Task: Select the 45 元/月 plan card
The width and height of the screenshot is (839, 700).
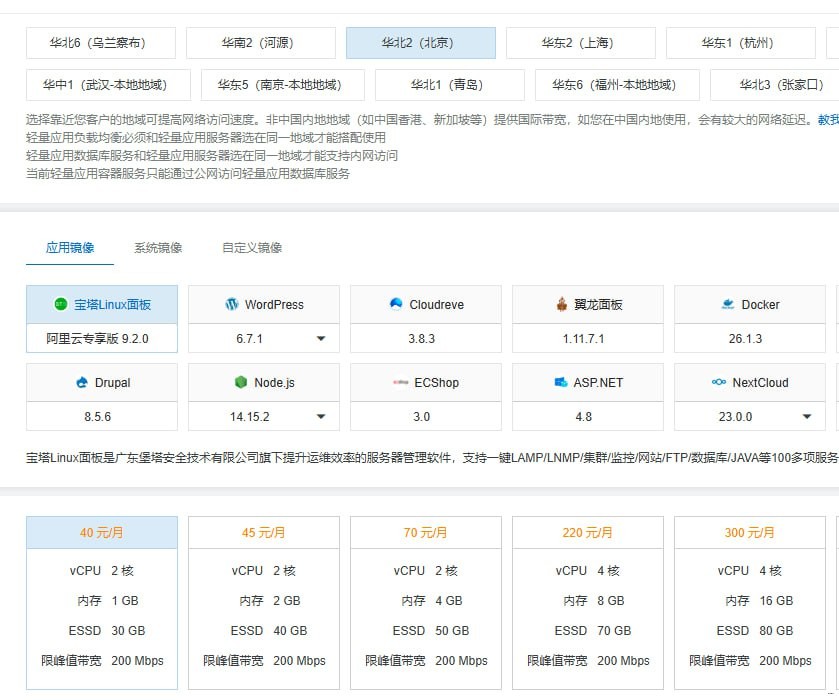Action: (x=263, y=602)
